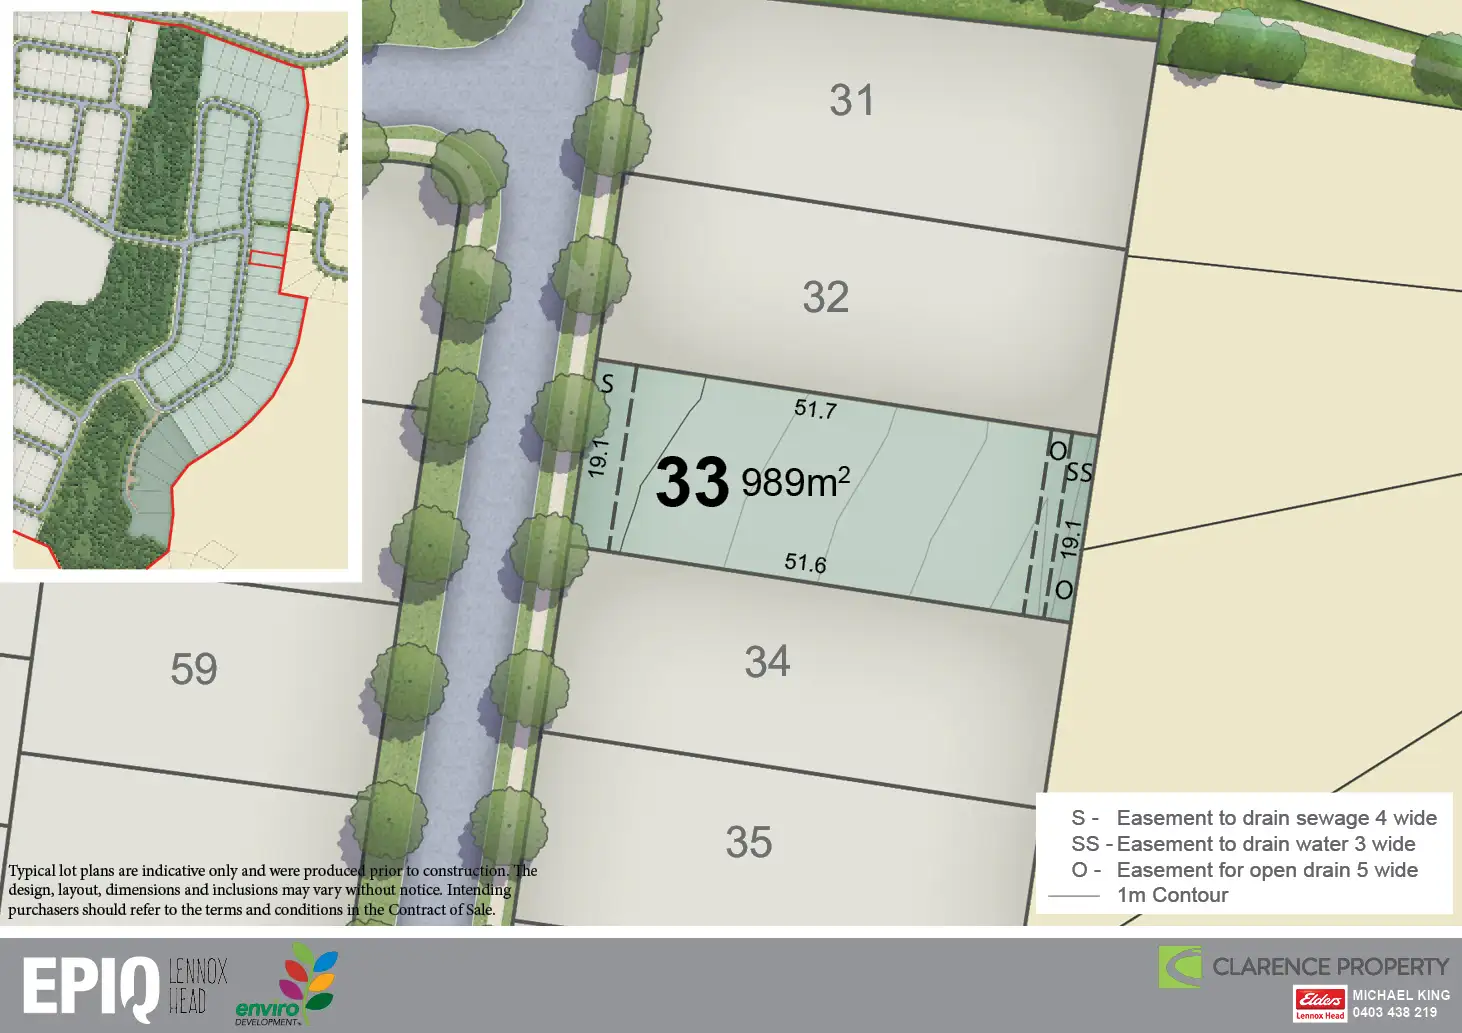Select lot 59 across the road

click(194, 670)
